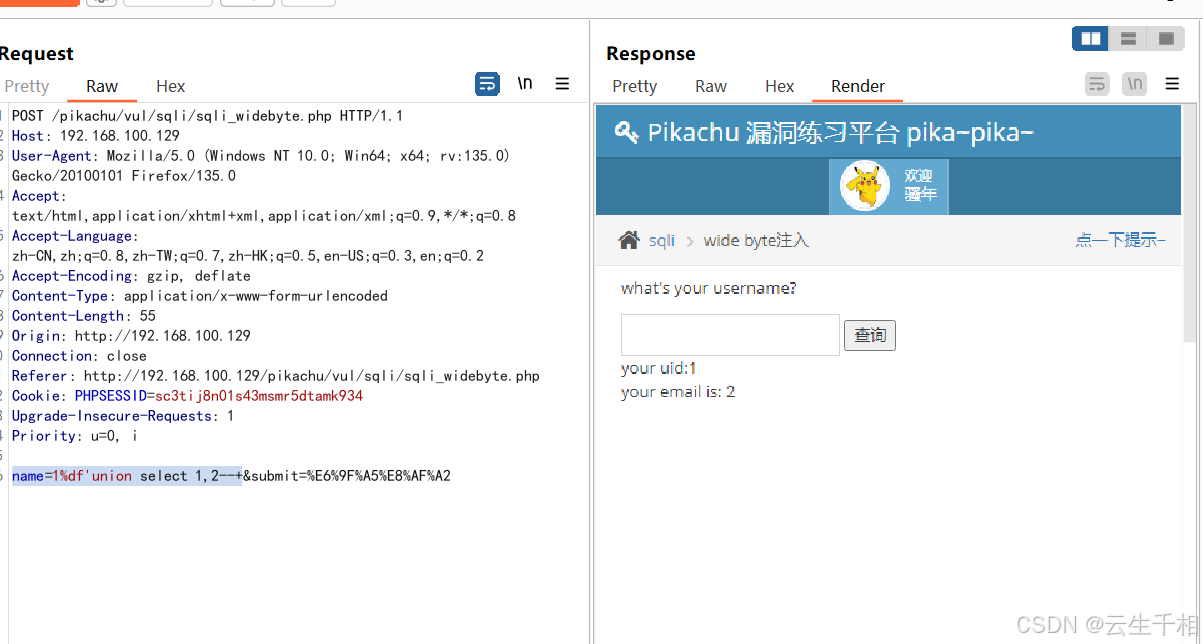1203x644 pixels.
Task: Click the POST sqli_widebyte.php request line
Action: click(x=207, y=116)
